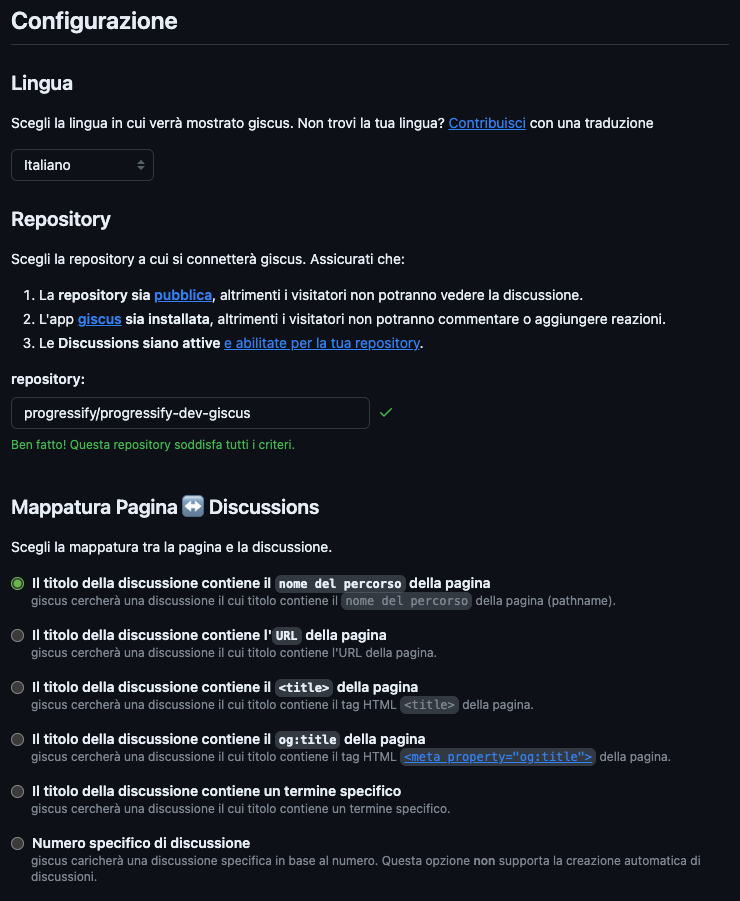
Task: Open the meta property og:title code link
Action: pos(498,757)
